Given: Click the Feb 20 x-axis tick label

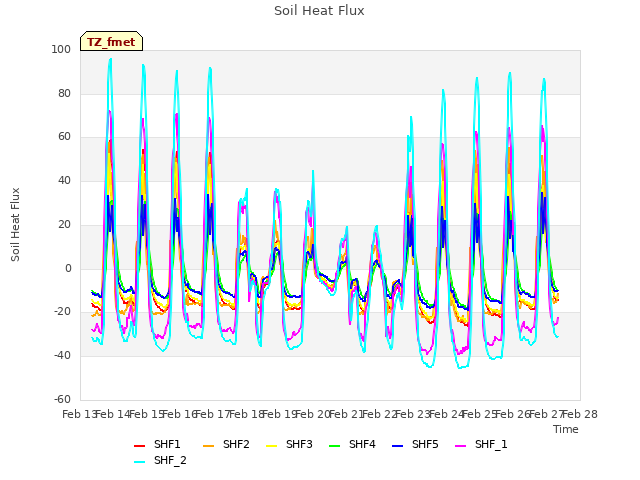Looking at the screenshot, I should pos(312,414).
